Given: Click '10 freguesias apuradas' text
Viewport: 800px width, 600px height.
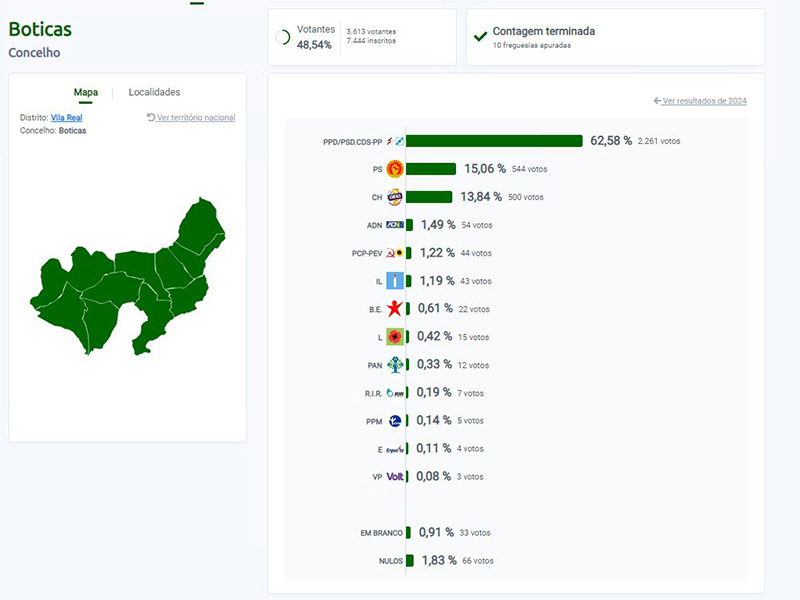Looking at the screenshot, I should pos(532,45).
